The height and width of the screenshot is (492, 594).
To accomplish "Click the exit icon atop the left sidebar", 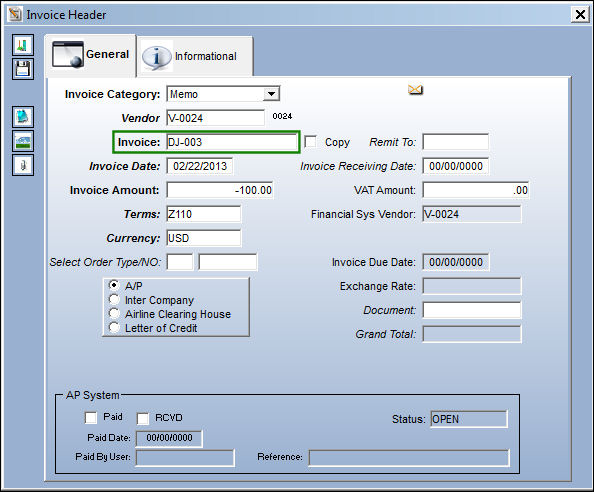I will pyautogui.click(x=23, y=45).
